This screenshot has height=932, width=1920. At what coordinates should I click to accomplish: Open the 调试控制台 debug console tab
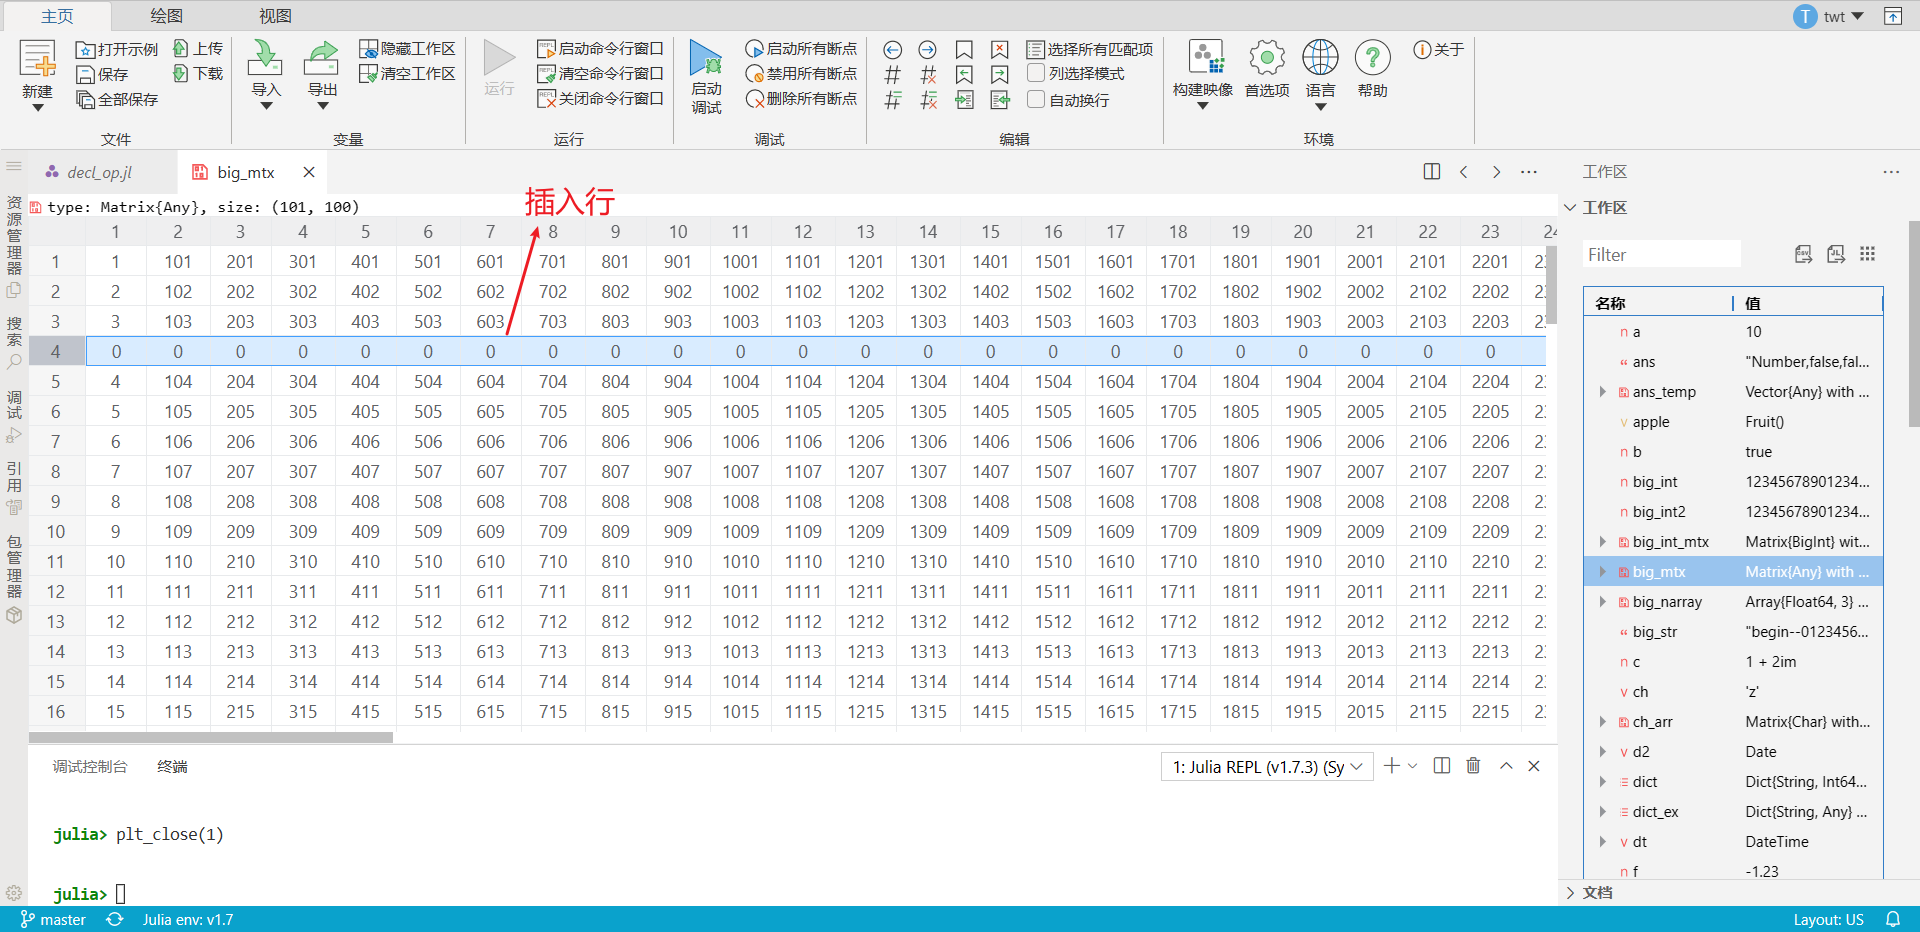pyautogui.click(x=90, y=767)
